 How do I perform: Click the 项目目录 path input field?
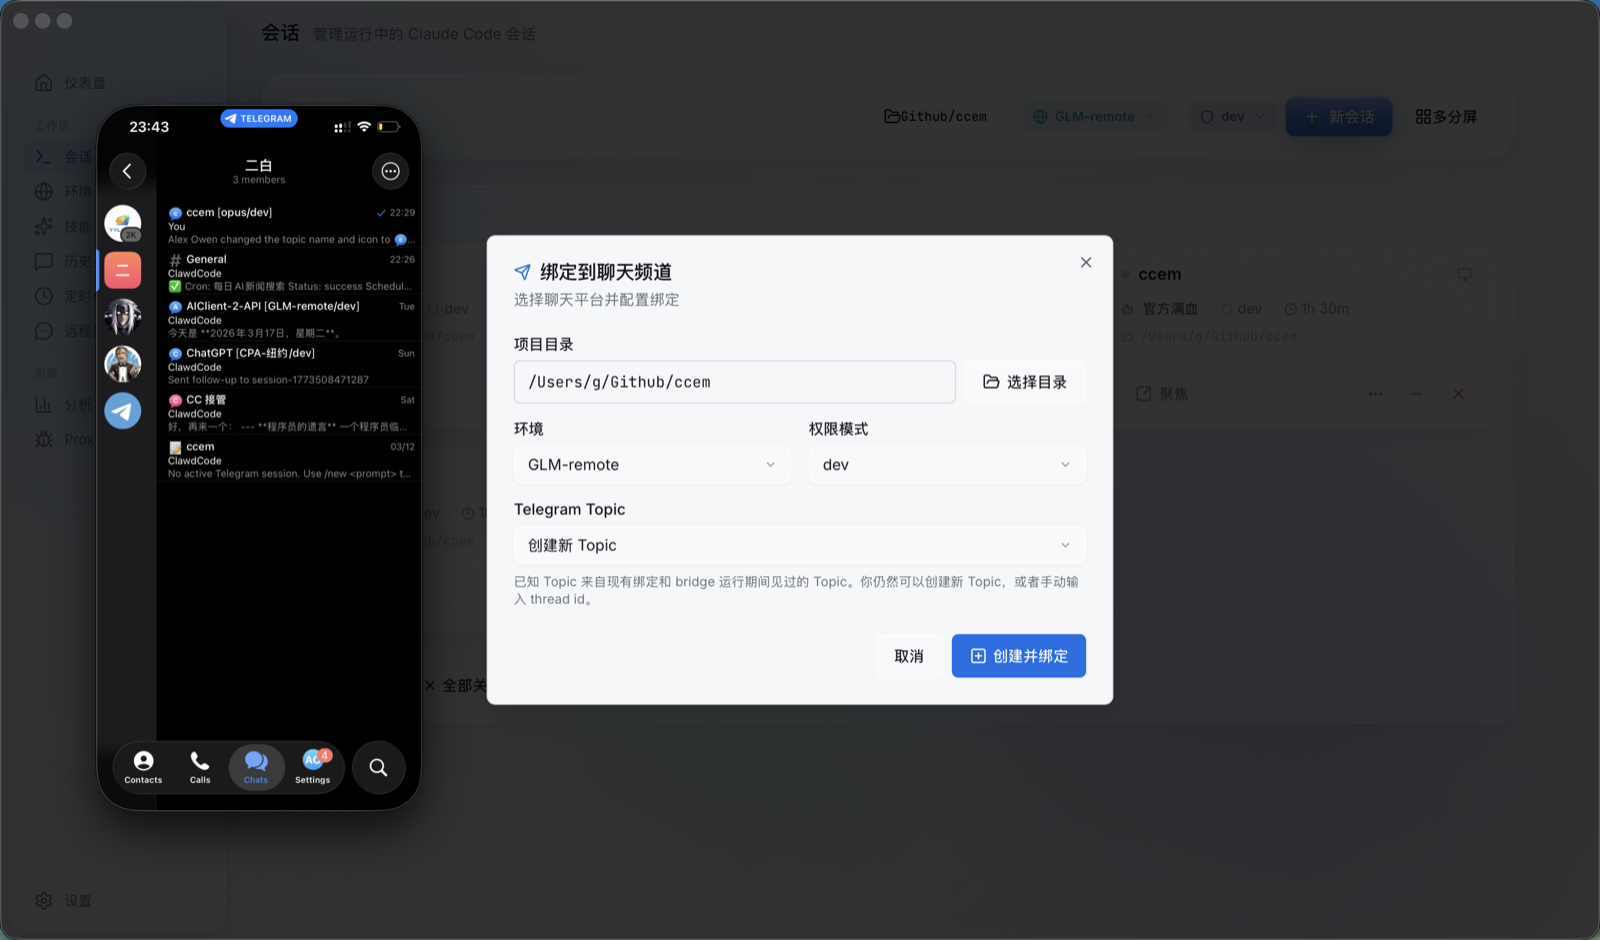[x=734, y=381]
